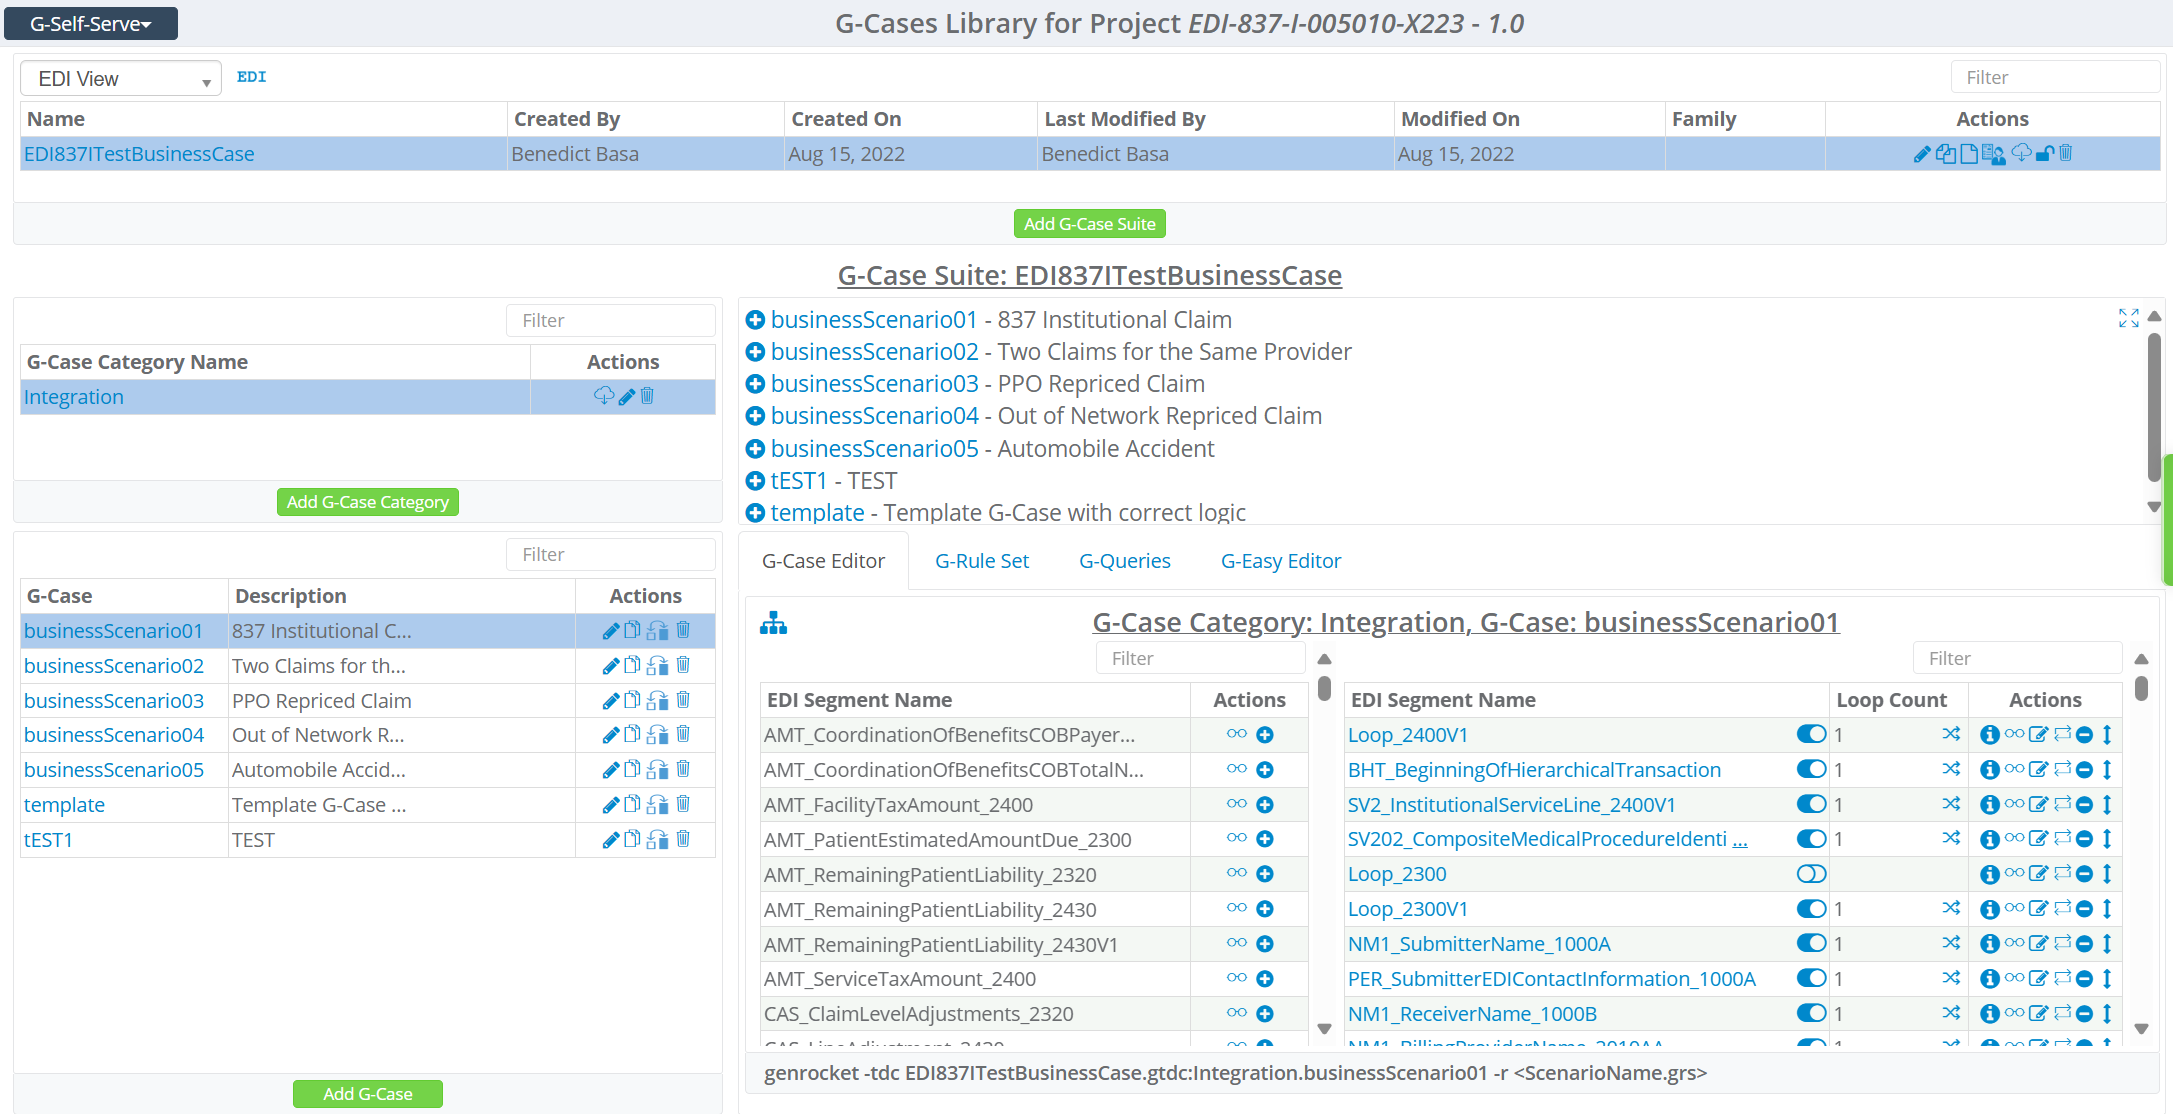Click the remove minus icon for NM1_SubmitterName_1000A
The height and width of the screenshot is (1114, 2173).
coord(2084,944)
